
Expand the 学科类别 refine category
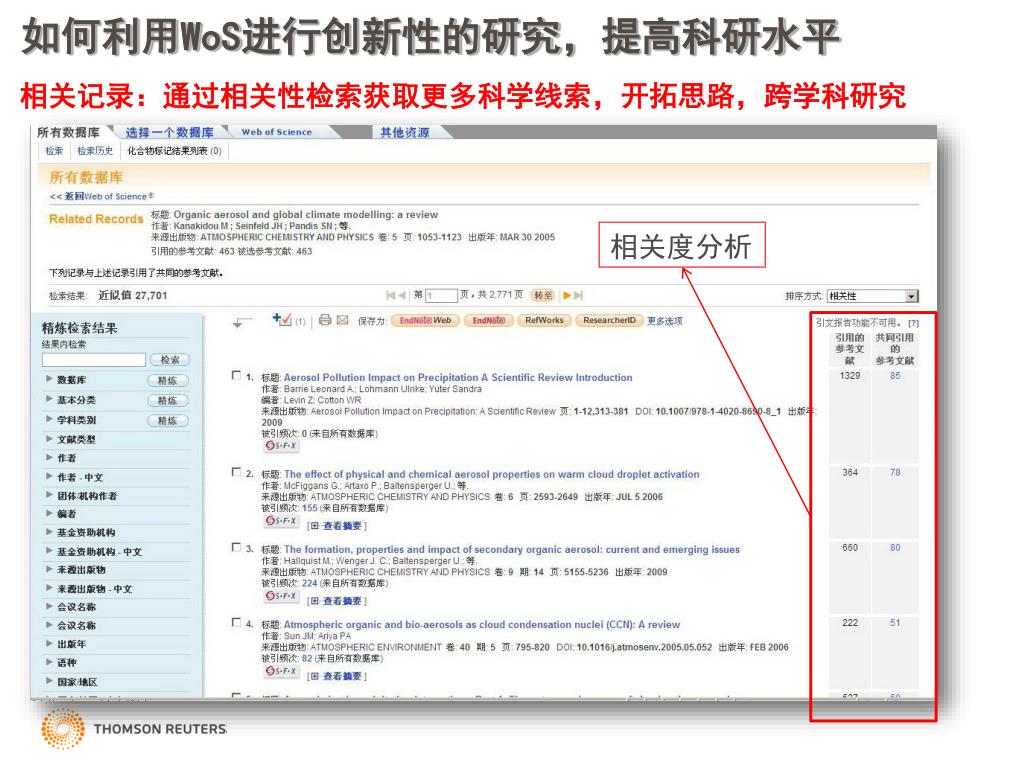(x=50, y=419)
